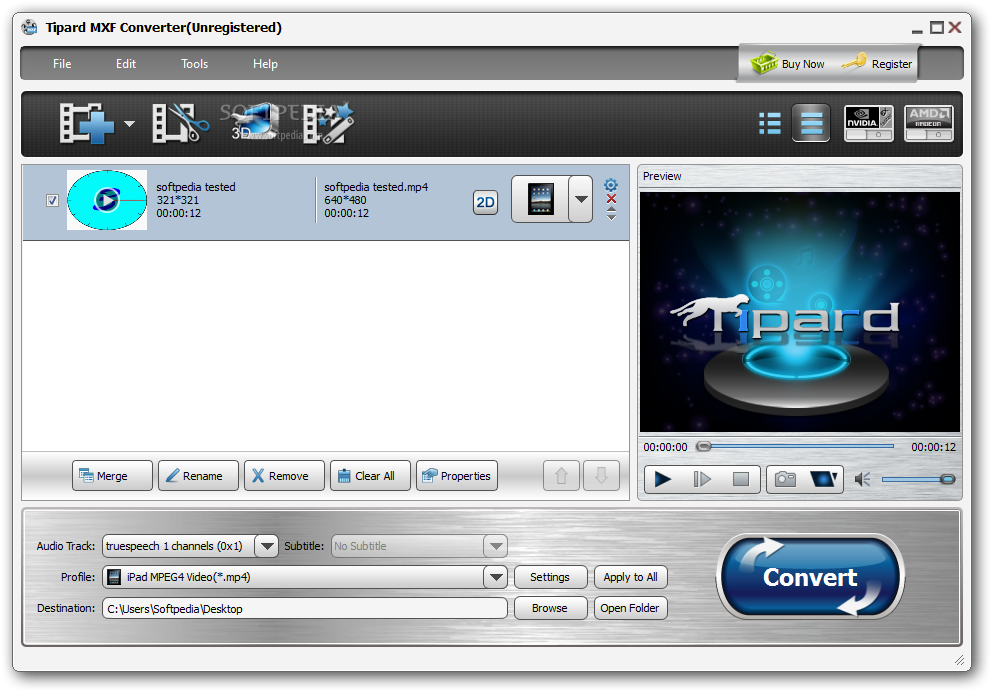Image resolution: width=992 pixels, height=692 pixels.
Task: Click the window resize grip corner
Action: [x=960, y=660]
